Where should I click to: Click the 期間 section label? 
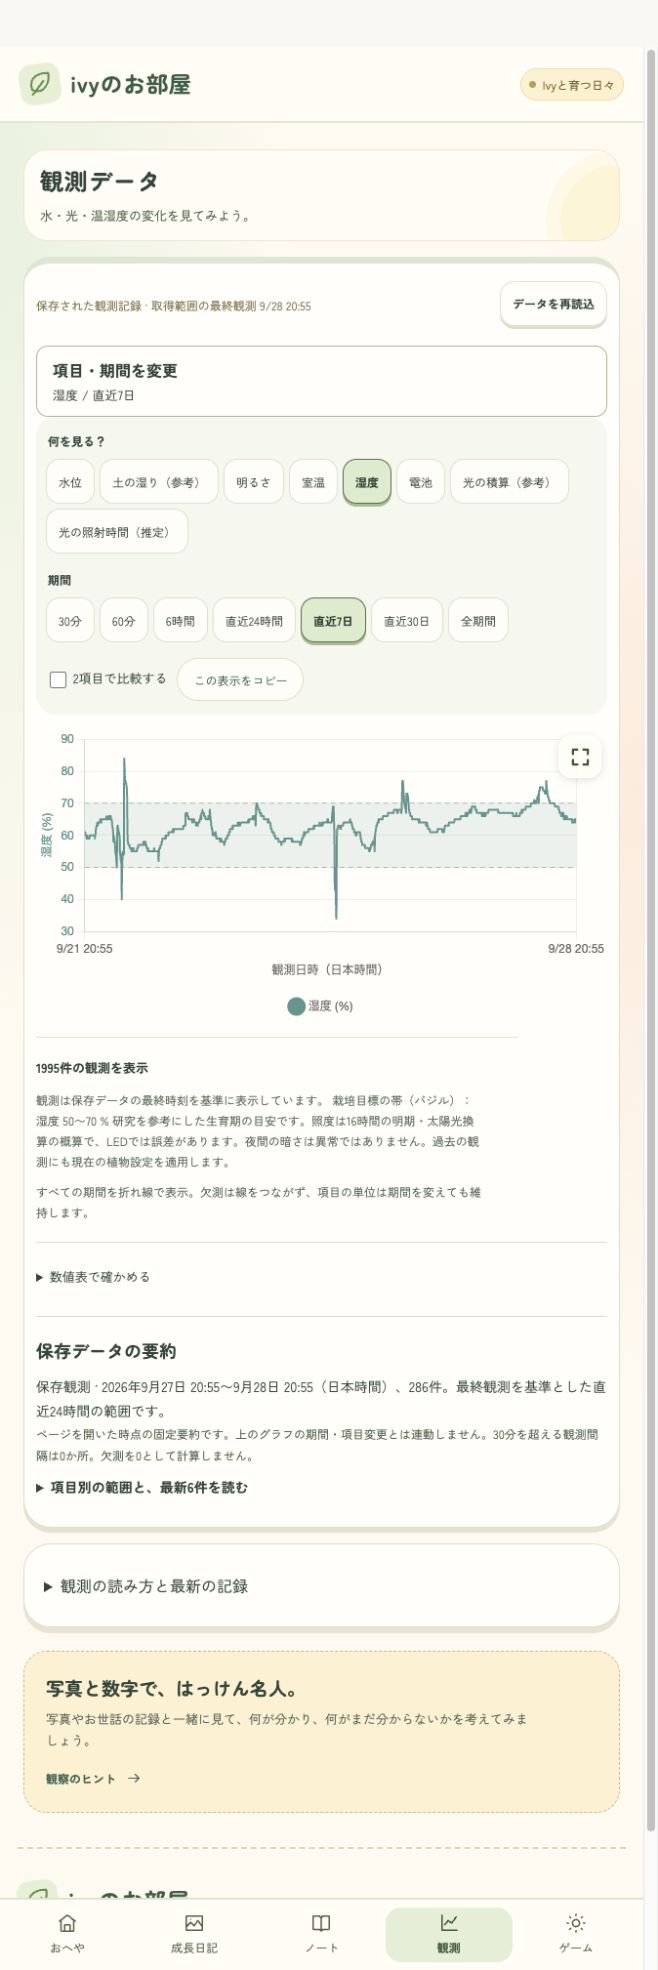click(59, 580)
